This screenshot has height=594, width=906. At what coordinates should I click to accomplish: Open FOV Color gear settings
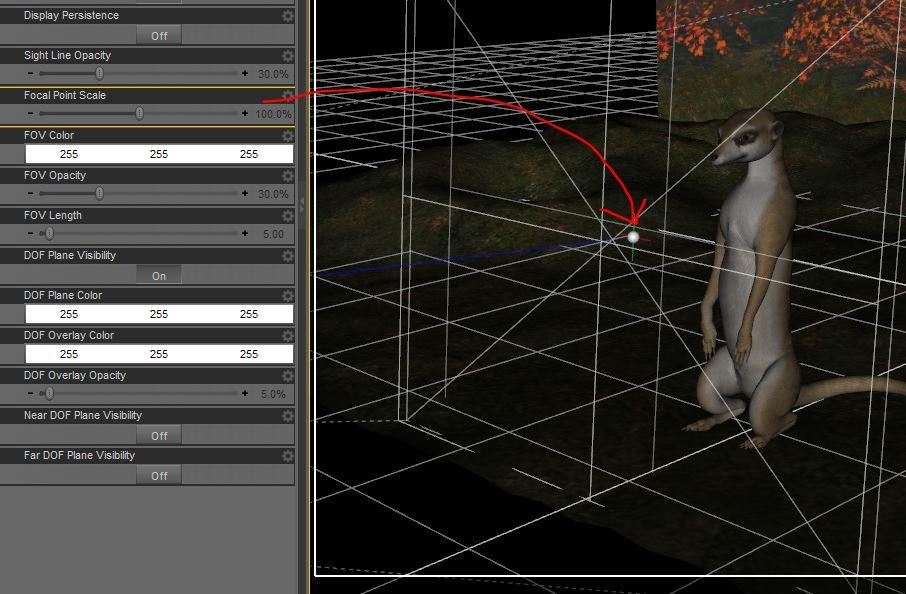[x=287, y=136]
